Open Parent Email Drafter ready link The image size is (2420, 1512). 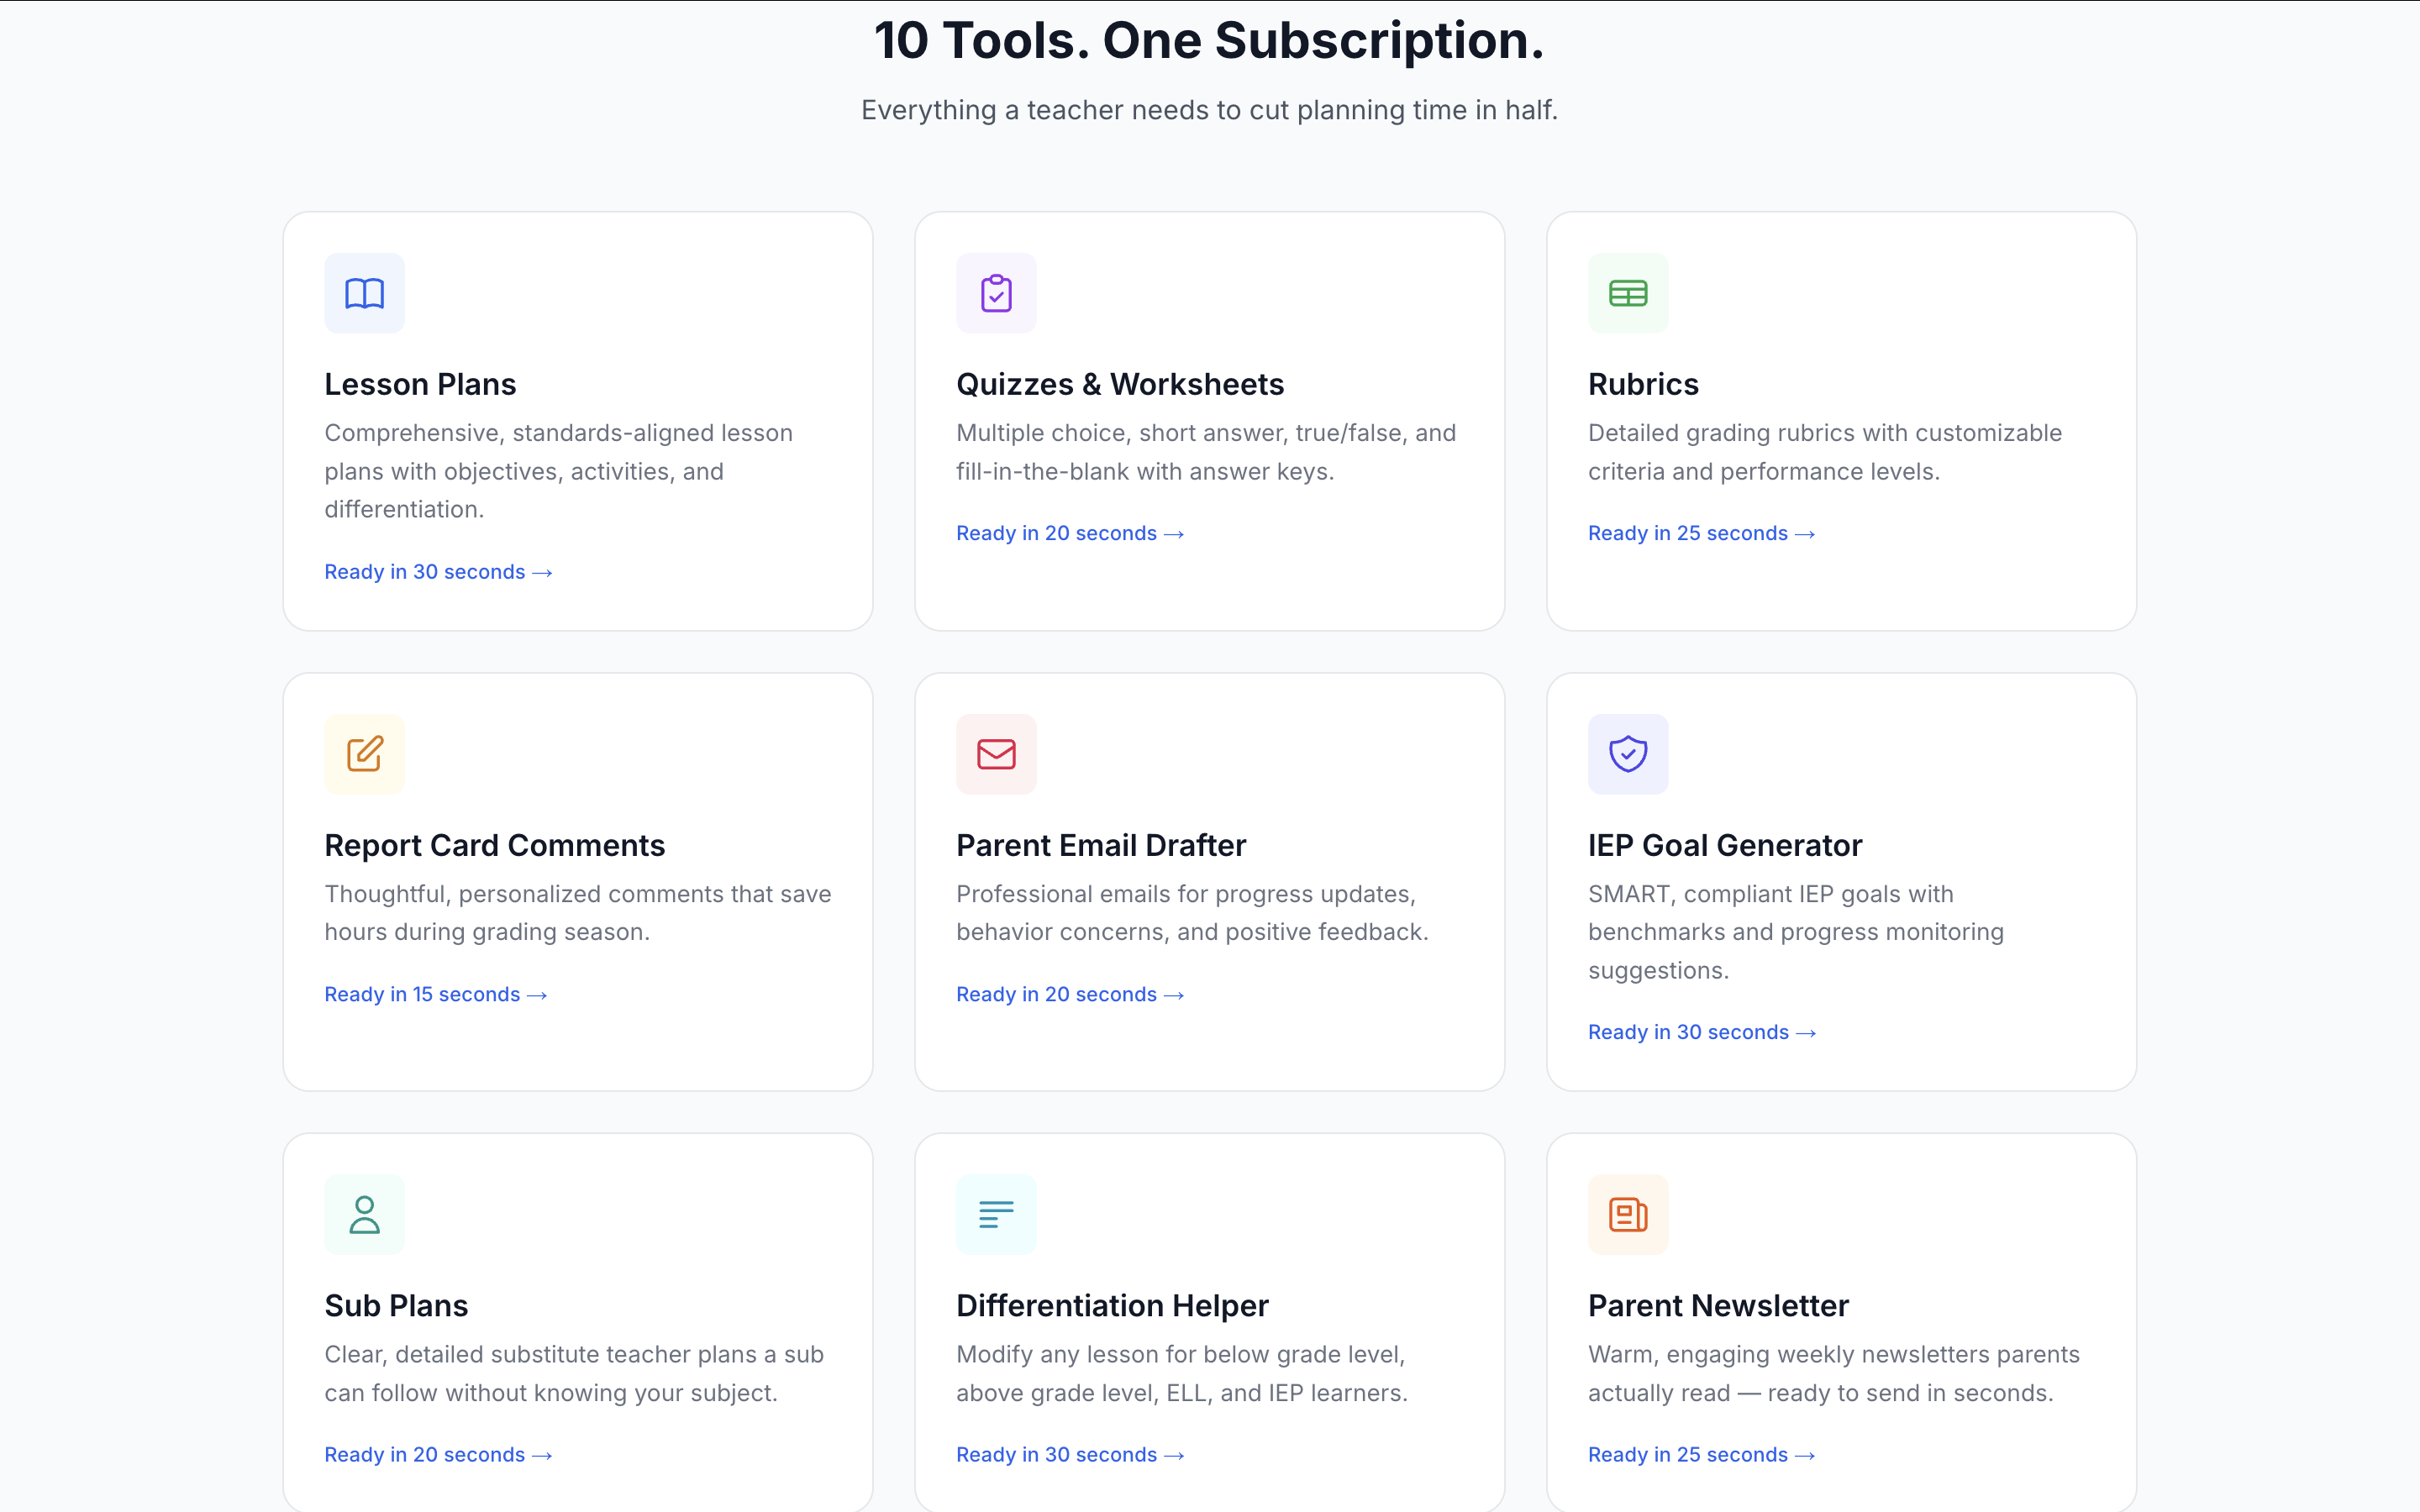point(1070,994)
